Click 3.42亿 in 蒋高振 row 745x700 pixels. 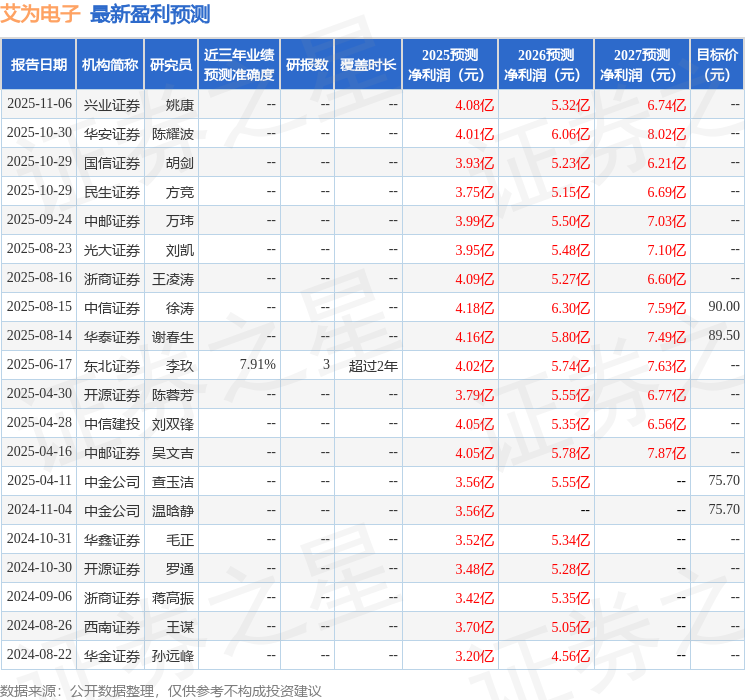(475, 598)
